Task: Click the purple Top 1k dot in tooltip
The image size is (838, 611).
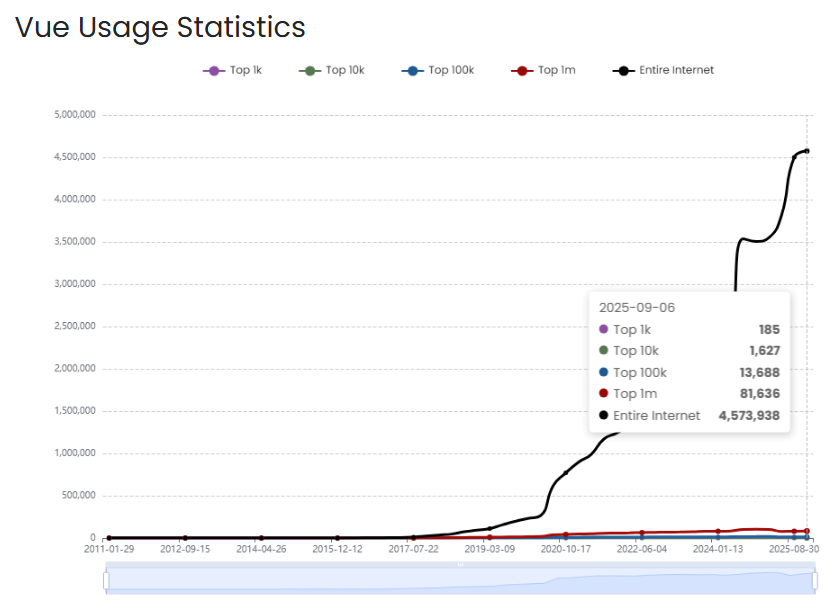Action: coord(603,329)
